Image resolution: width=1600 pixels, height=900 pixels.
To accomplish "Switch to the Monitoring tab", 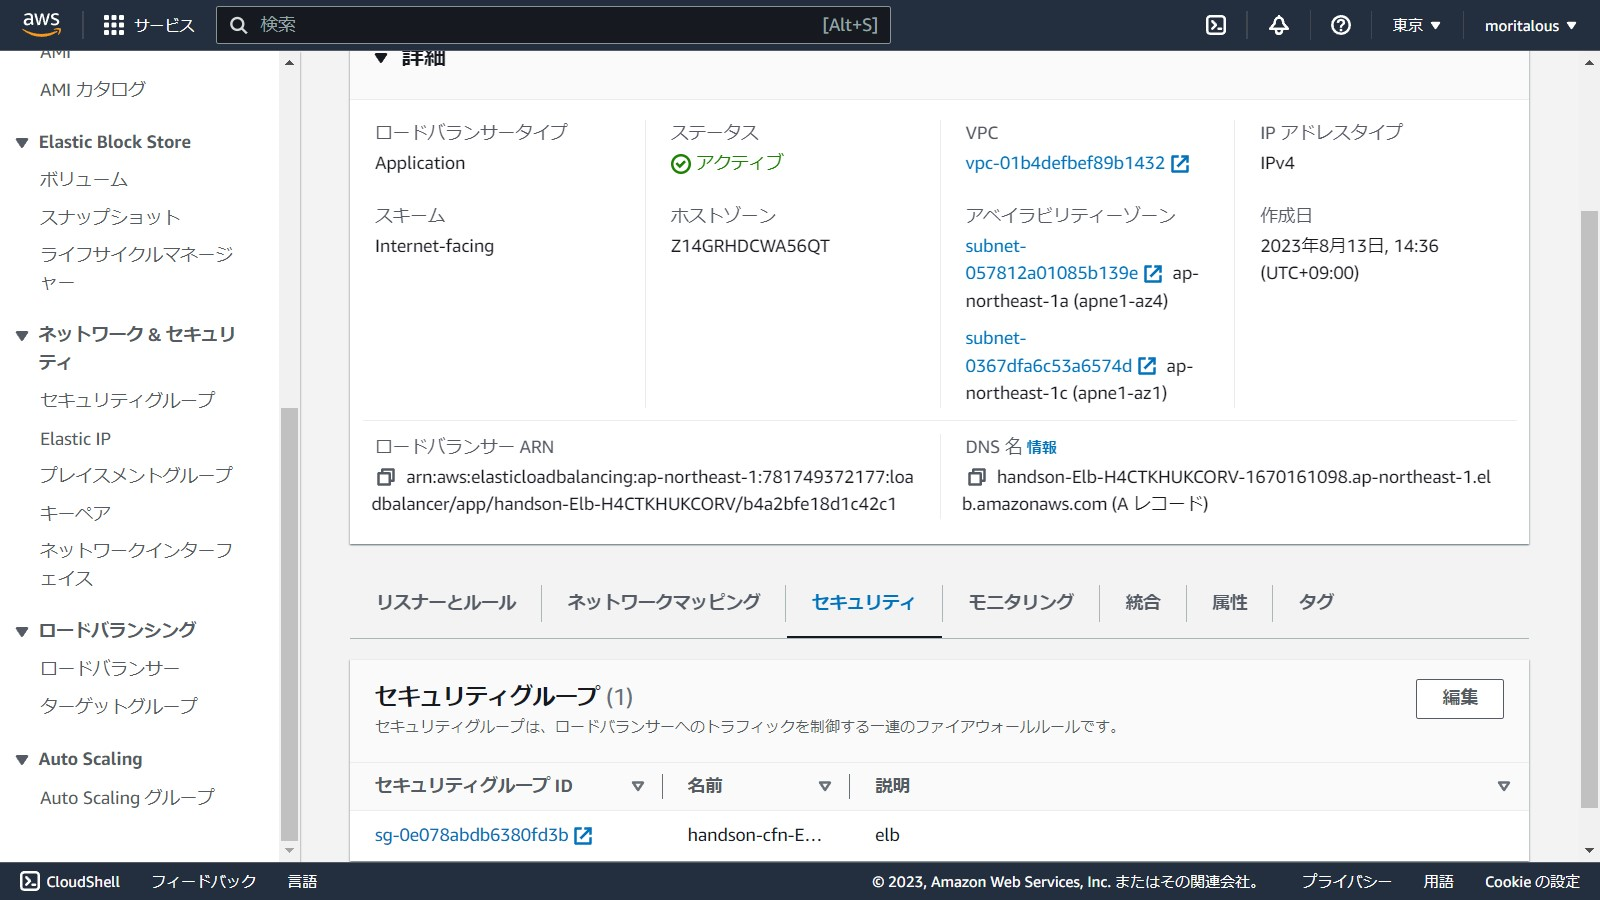I will 1021,602.
